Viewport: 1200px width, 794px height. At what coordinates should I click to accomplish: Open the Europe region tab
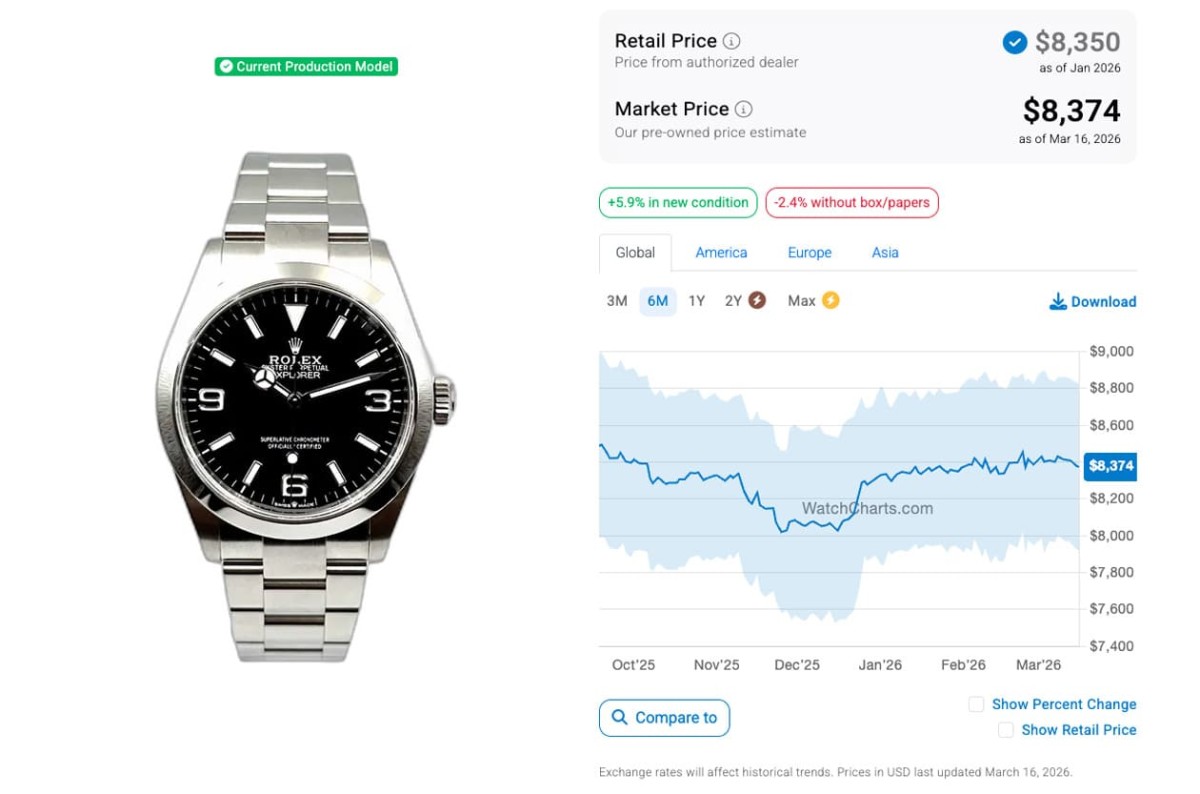point(809,253)
